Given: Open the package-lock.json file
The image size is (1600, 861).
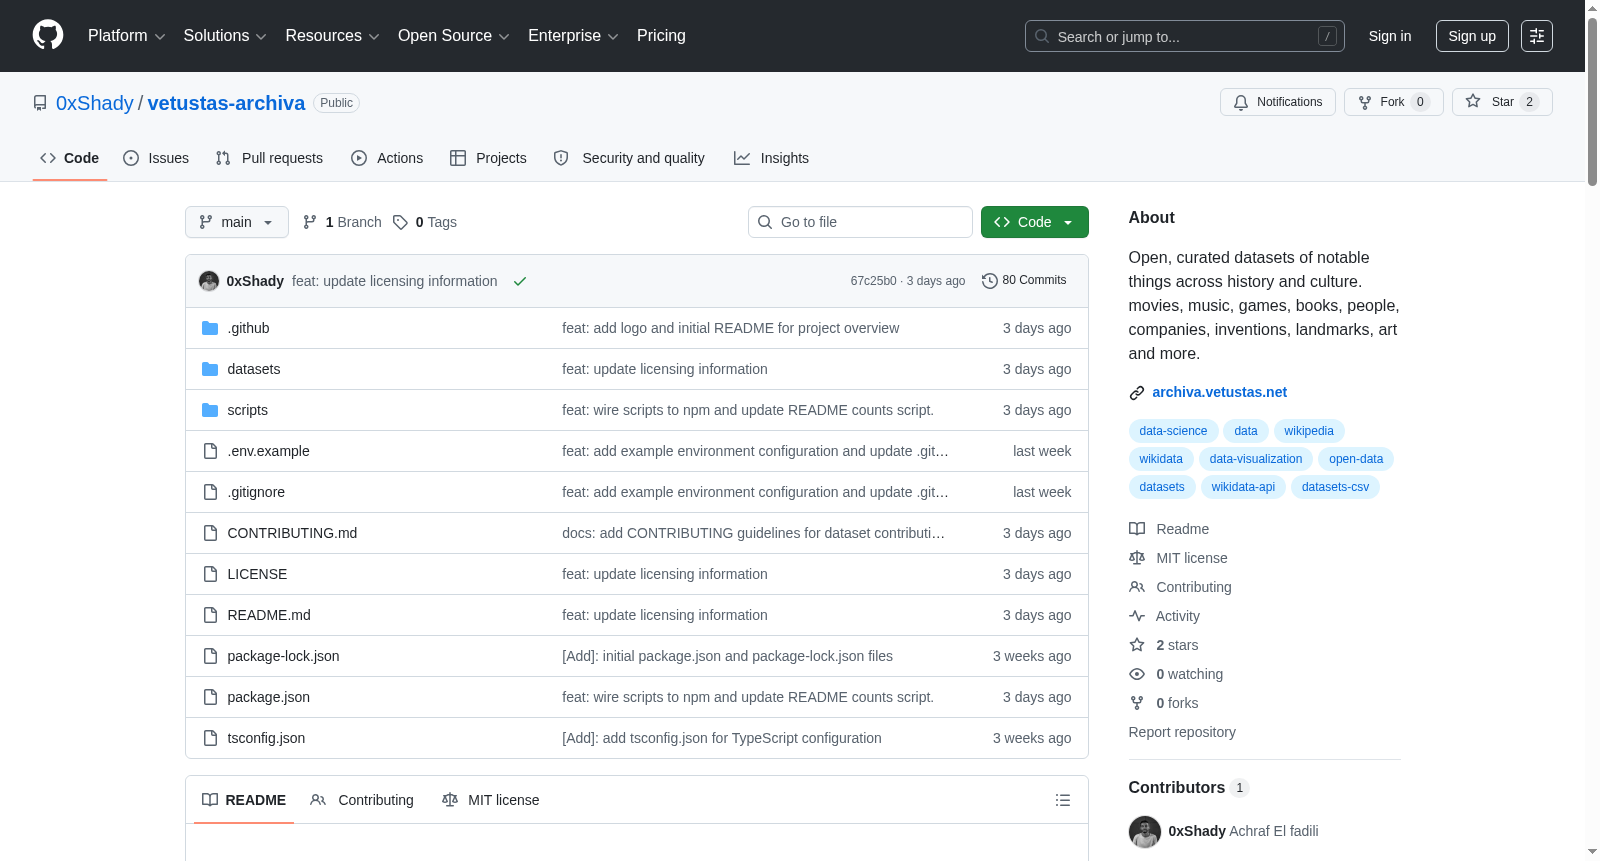Looking at the screenshot, I should [x=283, y=656].
